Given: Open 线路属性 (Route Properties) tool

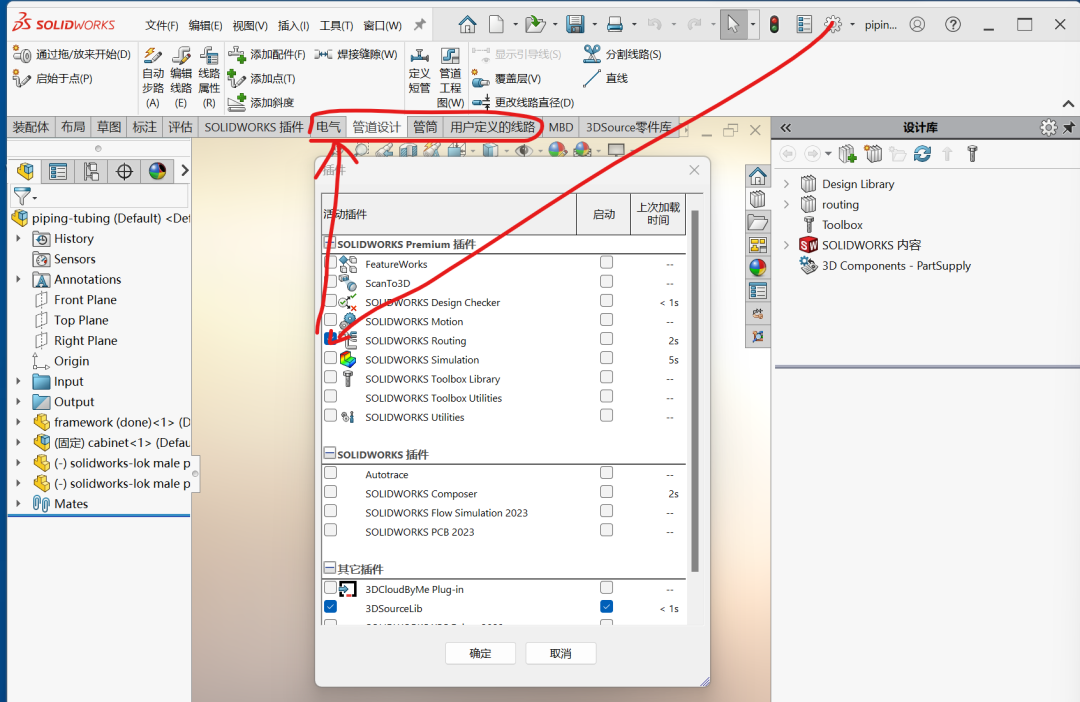Looking at the screenshot, I should click(x=209, y=76).
